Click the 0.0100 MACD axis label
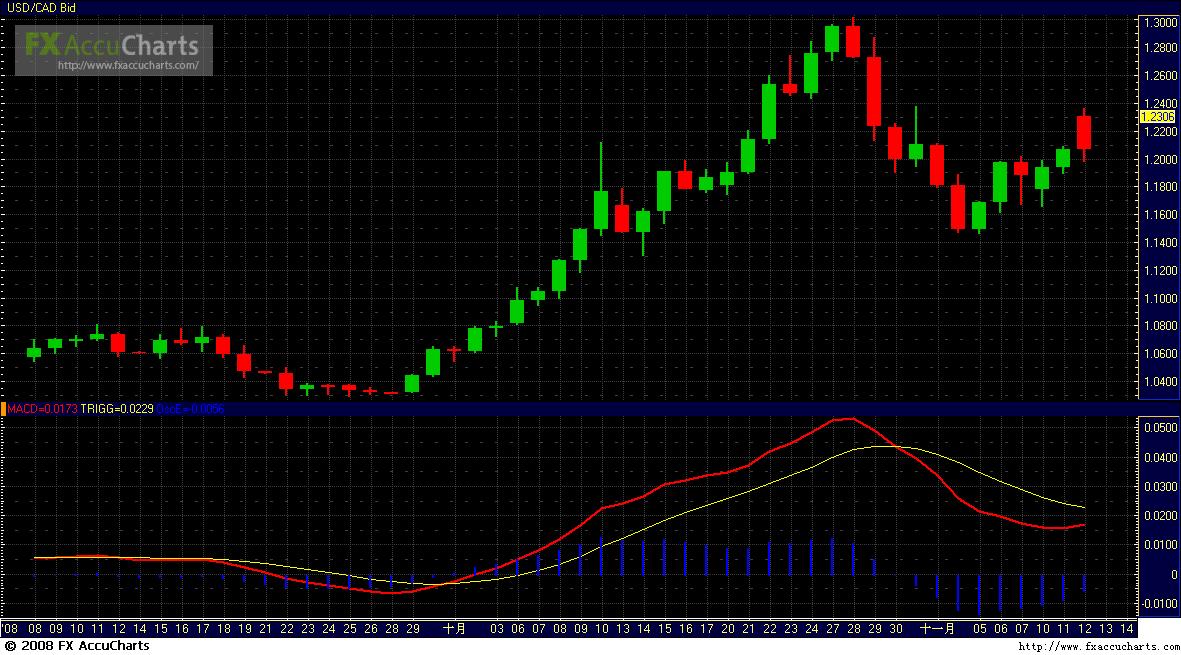 coord(1160,545)
